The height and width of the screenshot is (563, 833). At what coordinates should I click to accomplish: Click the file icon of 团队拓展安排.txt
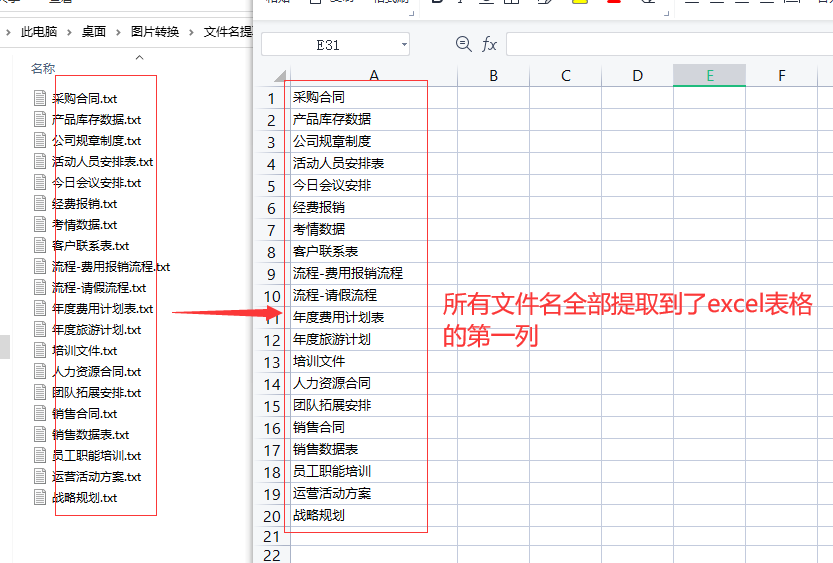tap(40, 392)
